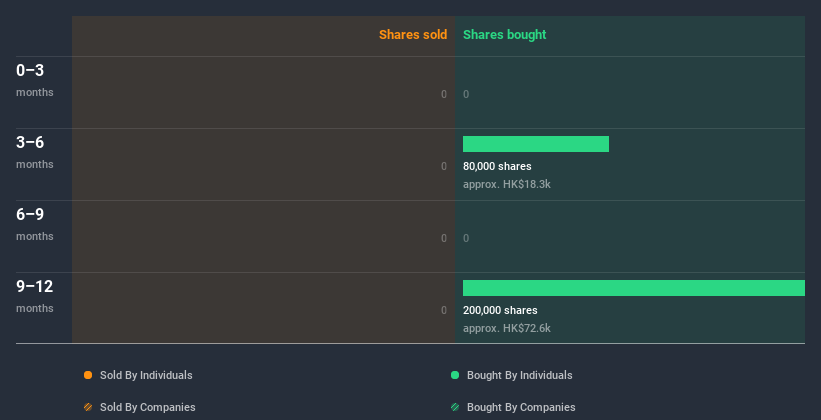This screenshot has width=821, height=420.
Task: Click the striped green Bought By Companies swatch
Action: click(x=455, y=407)
